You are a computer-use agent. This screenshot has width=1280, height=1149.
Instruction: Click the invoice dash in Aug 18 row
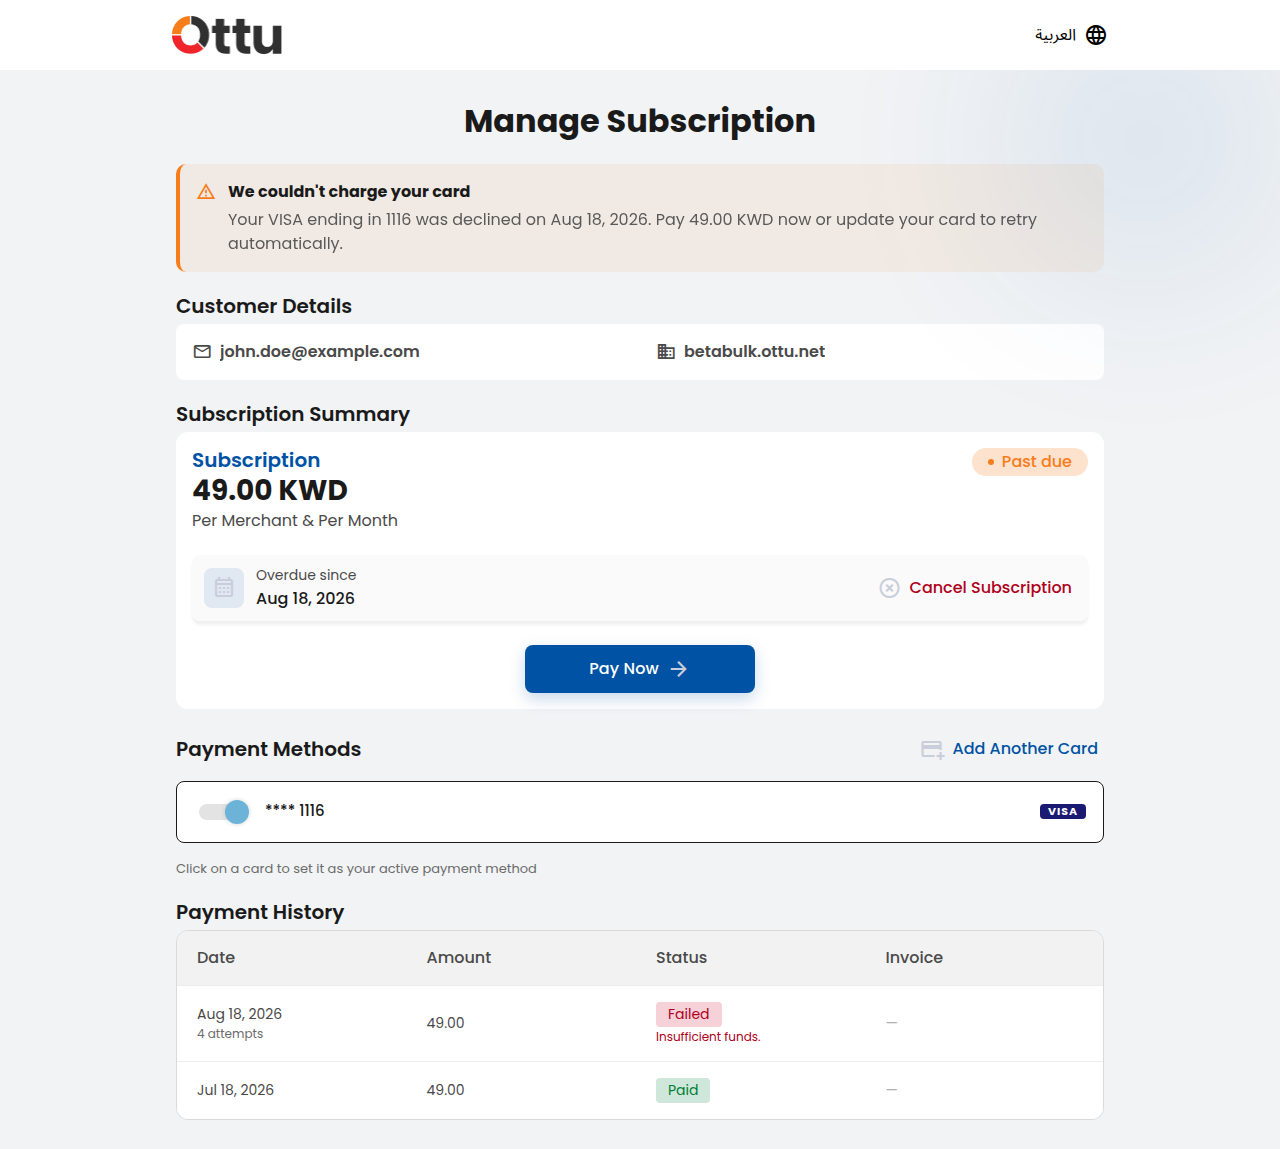(x=891, y=1023)
